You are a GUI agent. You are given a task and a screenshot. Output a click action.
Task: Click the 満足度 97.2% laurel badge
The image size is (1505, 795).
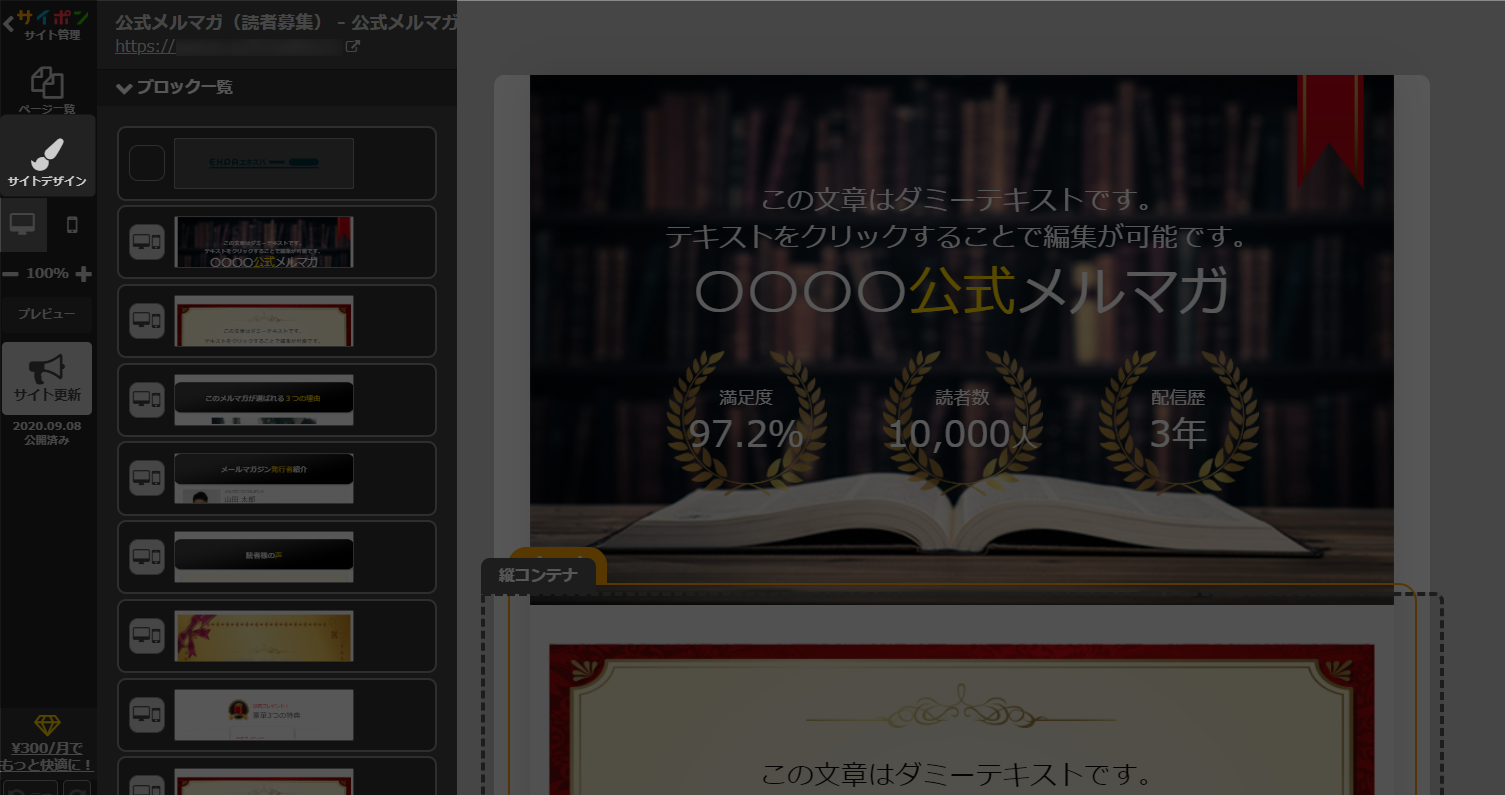(746, 422)
